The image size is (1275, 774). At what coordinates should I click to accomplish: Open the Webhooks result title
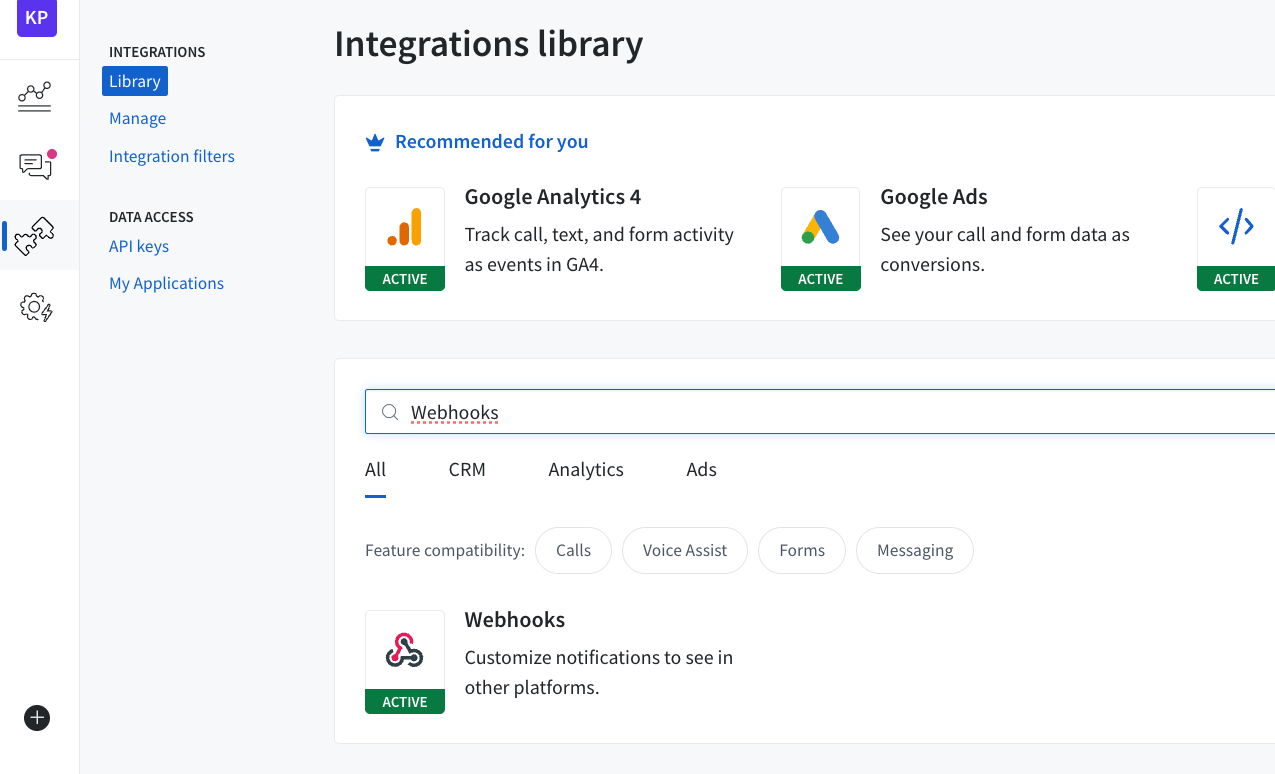[x=515, y=619]
